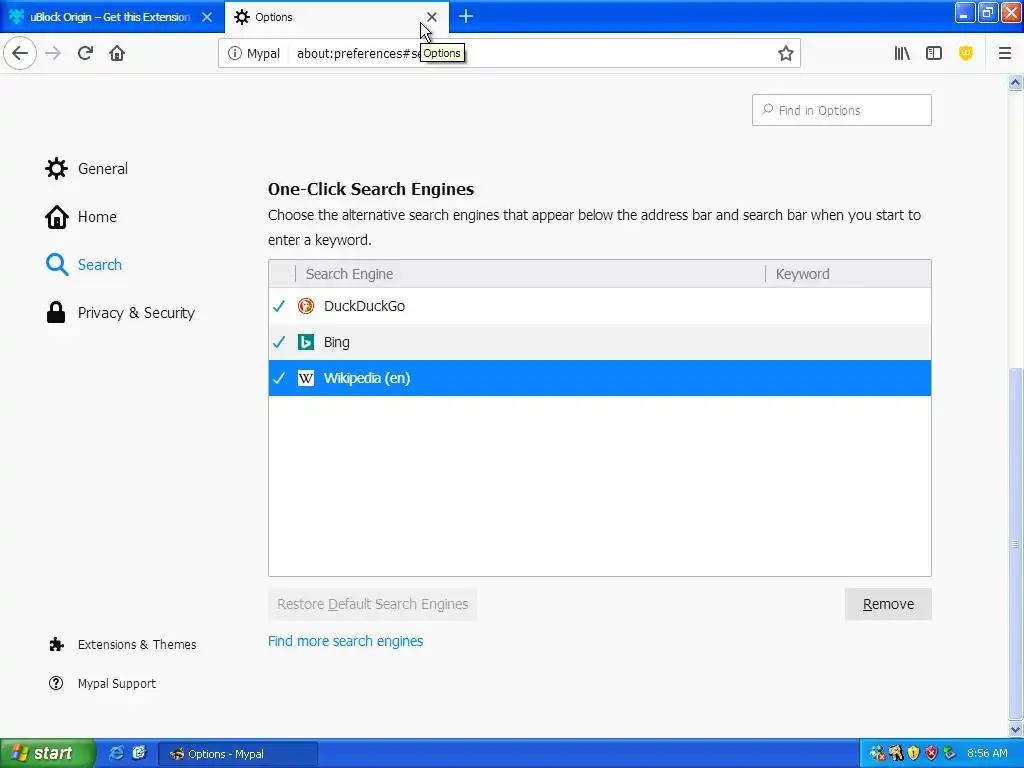
Task: Open the Windows start menu
Action: point(47,754)
